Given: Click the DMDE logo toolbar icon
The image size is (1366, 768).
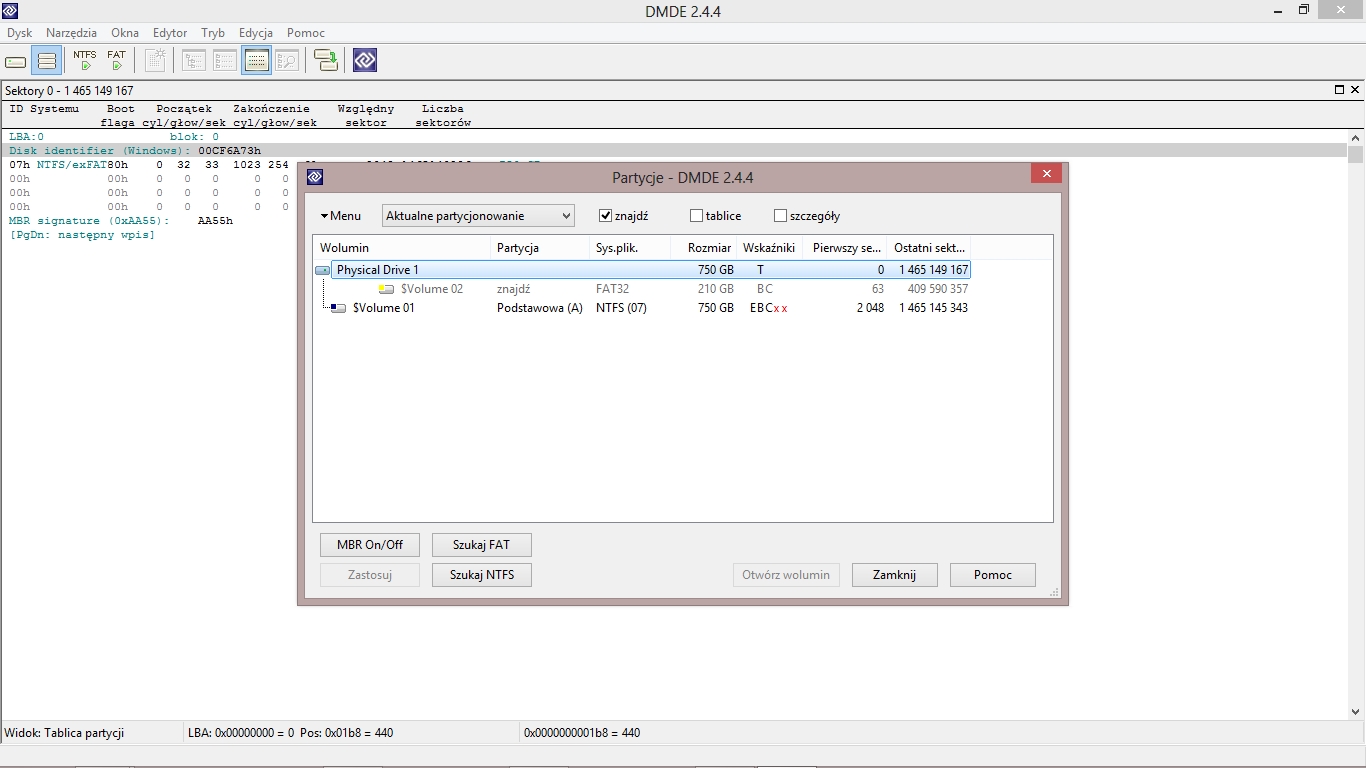Looking at the screenshot, I should (365, 61).
